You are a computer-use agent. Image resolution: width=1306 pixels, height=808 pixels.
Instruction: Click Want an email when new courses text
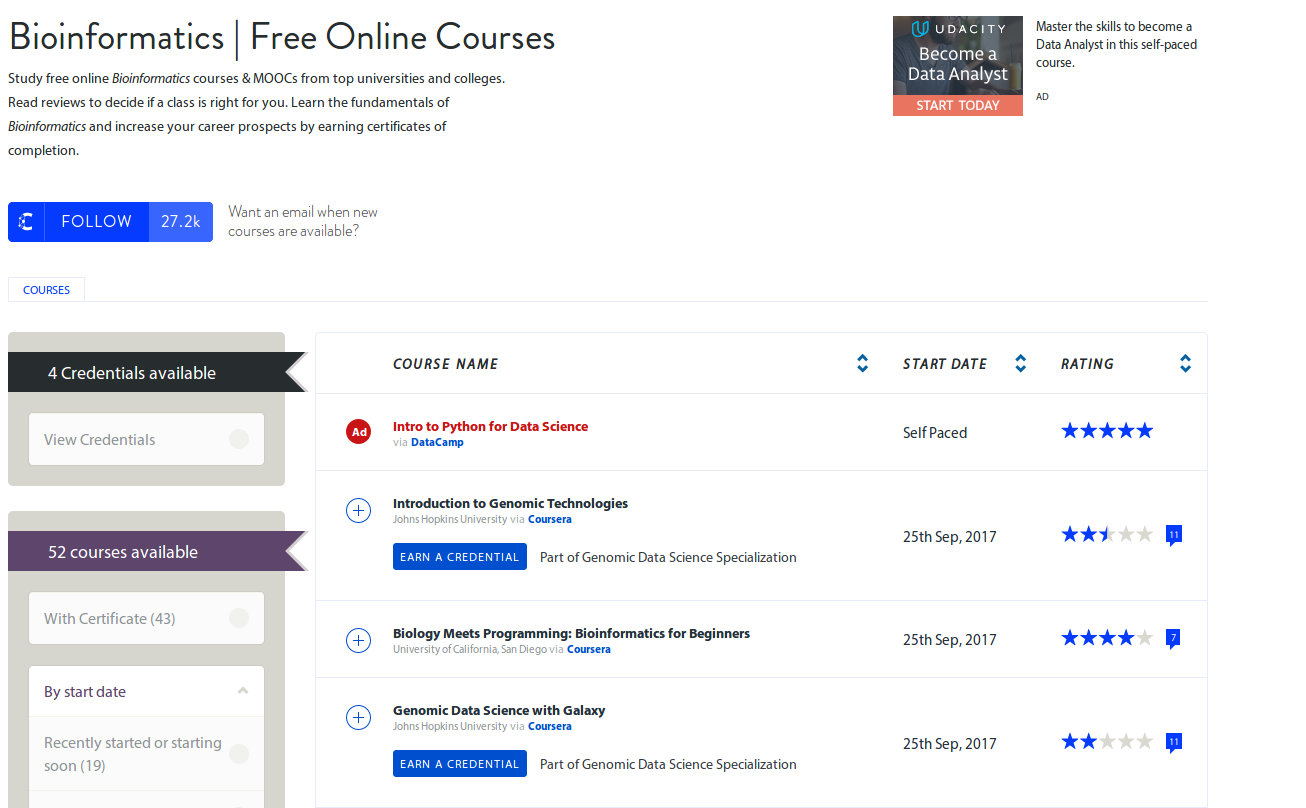(x=303, y=221)
